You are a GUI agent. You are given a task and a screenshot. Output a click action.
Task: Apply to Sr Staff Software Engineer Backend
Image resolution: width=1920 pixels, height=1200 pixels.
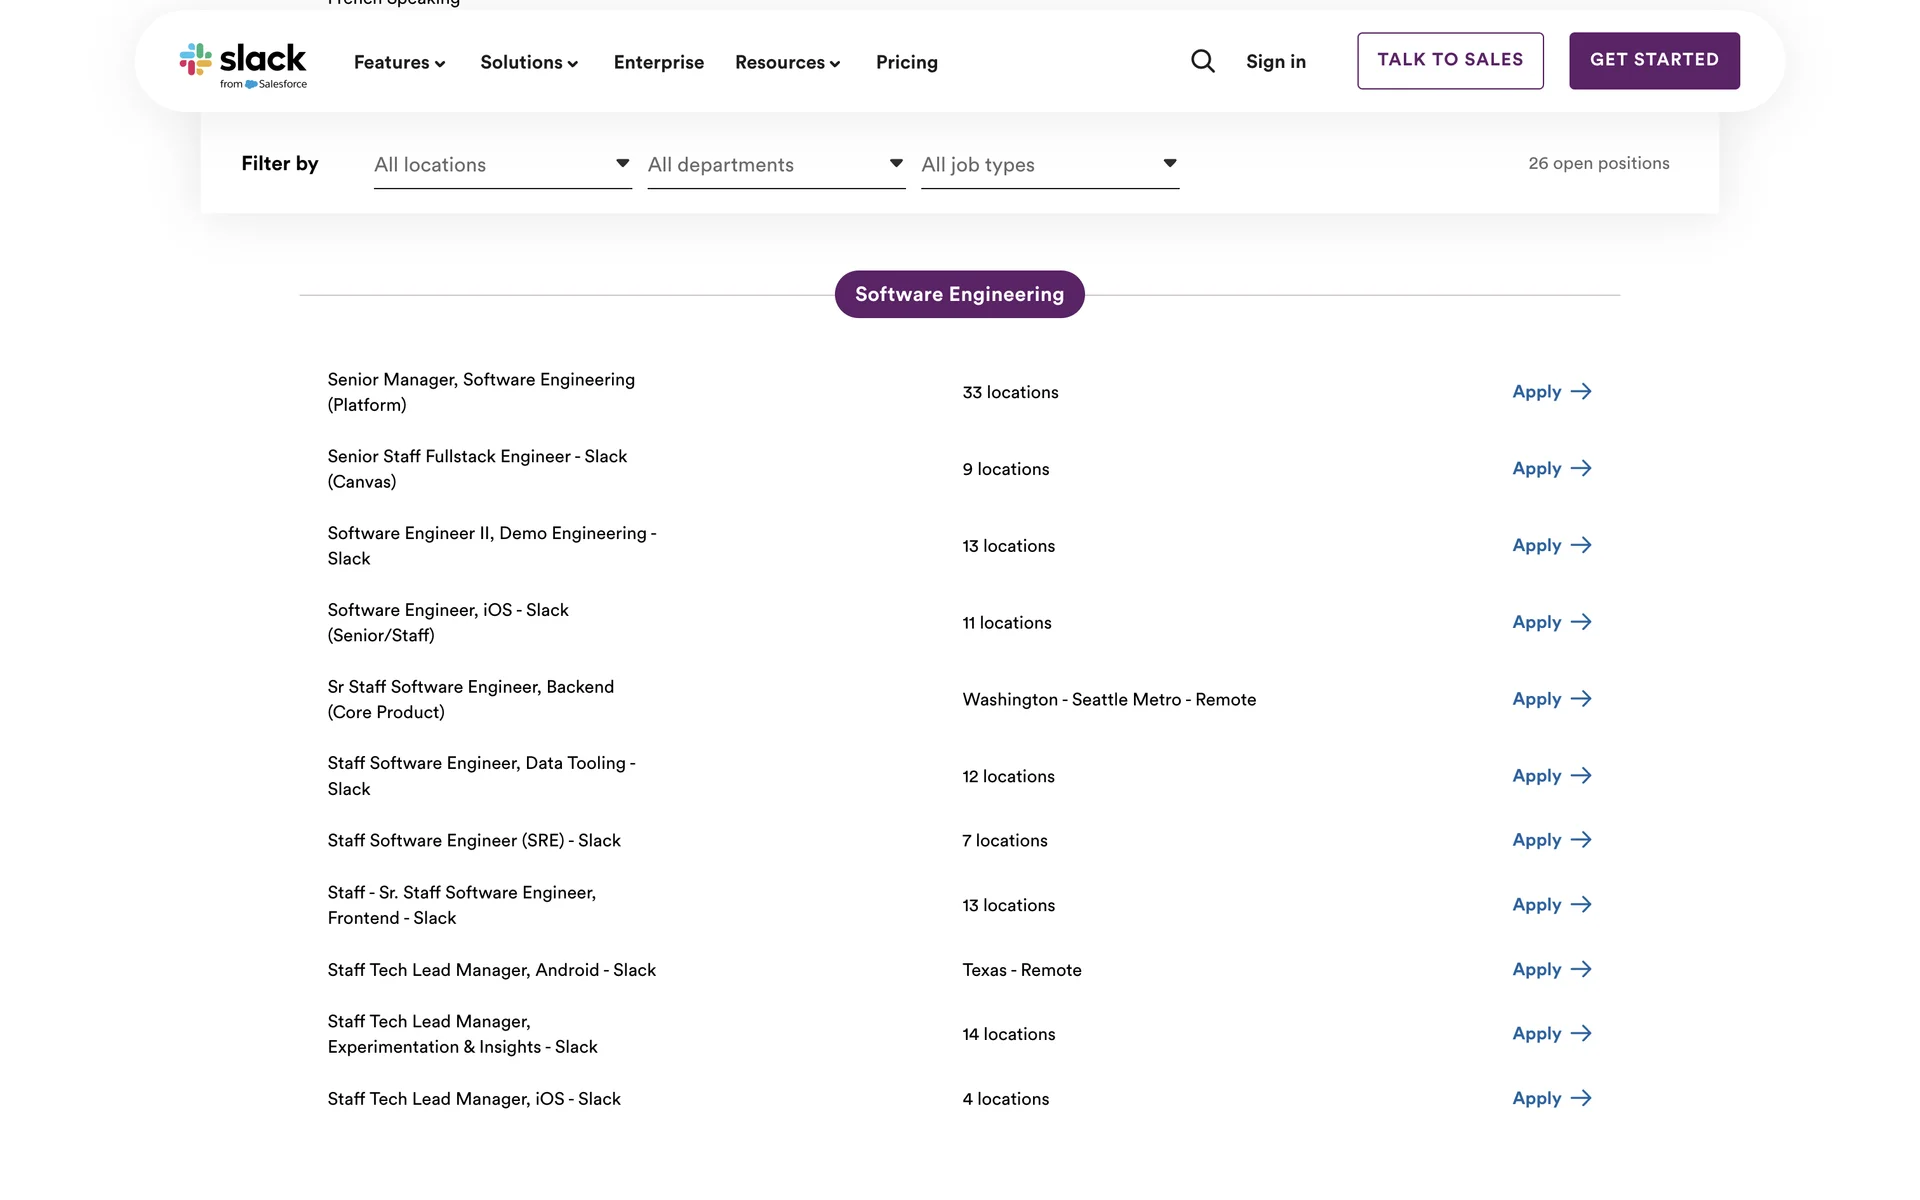pyautogui.click(x=1550, y=700)
